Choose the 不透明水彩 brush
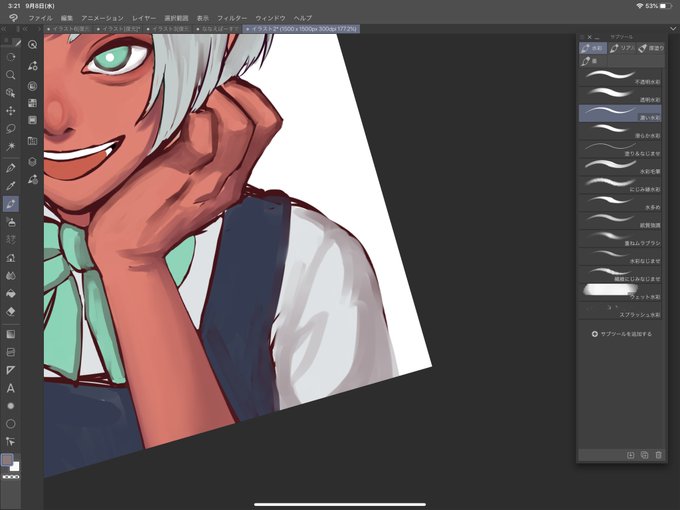The image size is (680, 510). [620, 77]
